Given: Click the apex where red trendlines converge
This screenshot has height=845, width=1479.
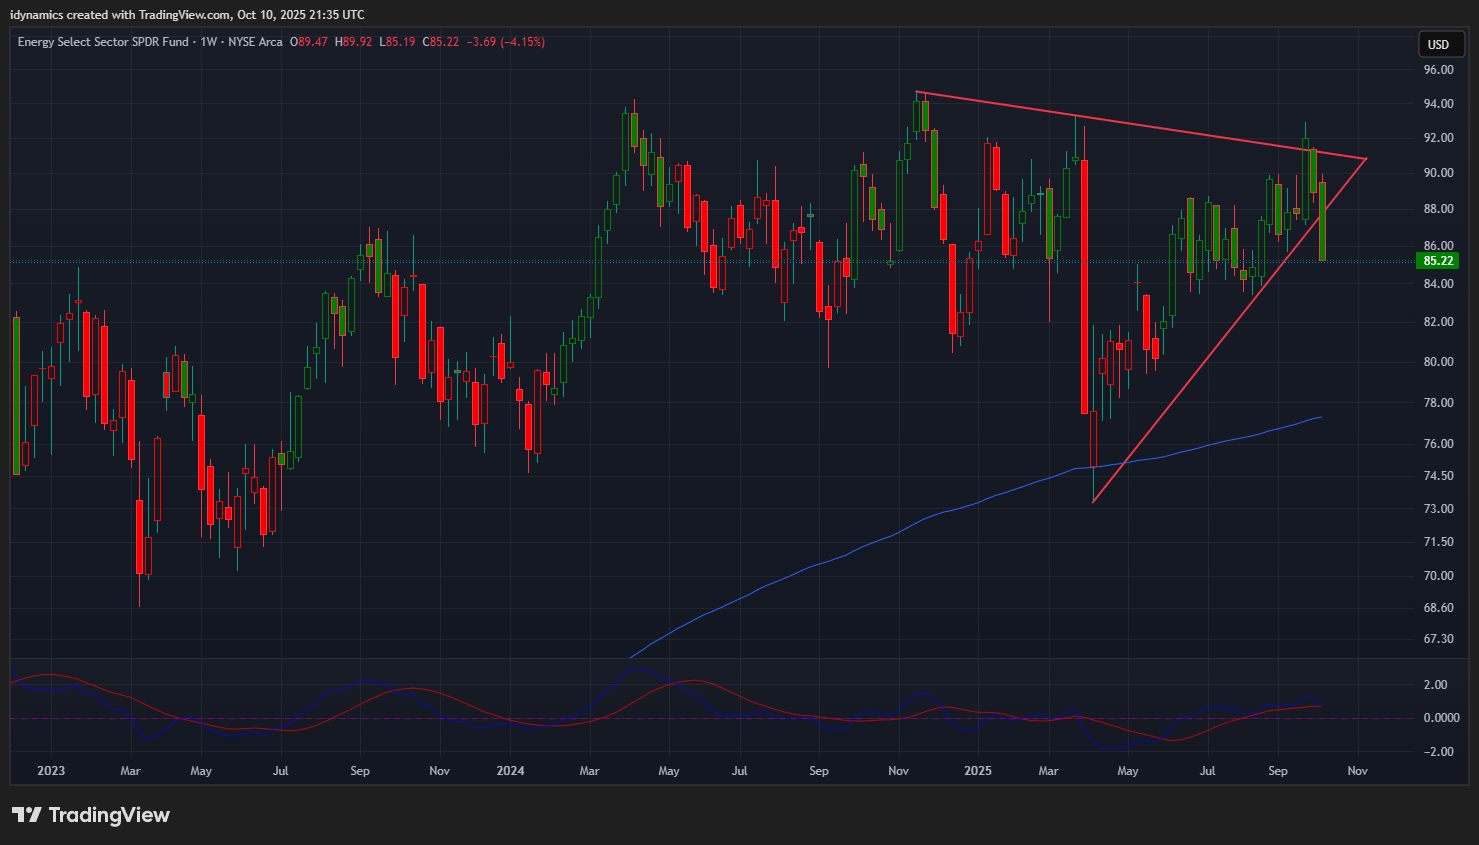Looking at the screenshot, I should [x=1365, y=158].
